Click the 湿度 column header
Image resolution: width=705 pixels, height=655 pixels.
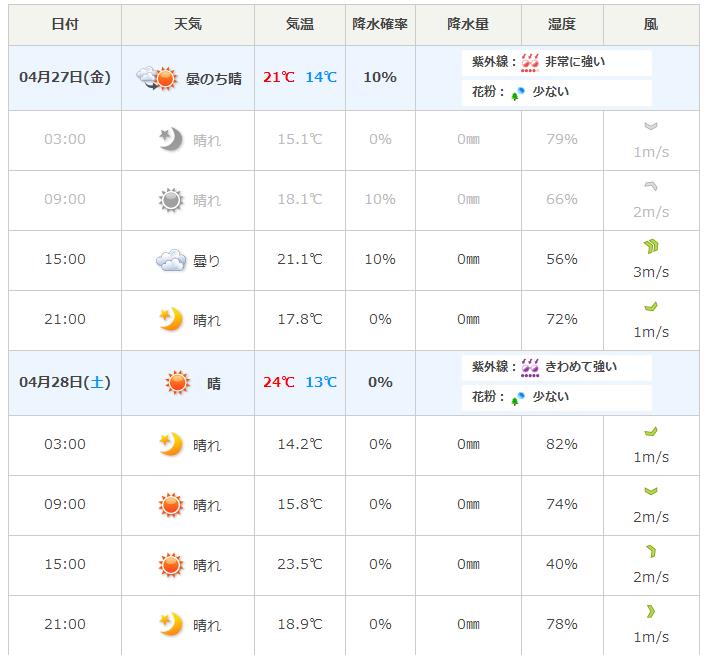click(562, 23)
